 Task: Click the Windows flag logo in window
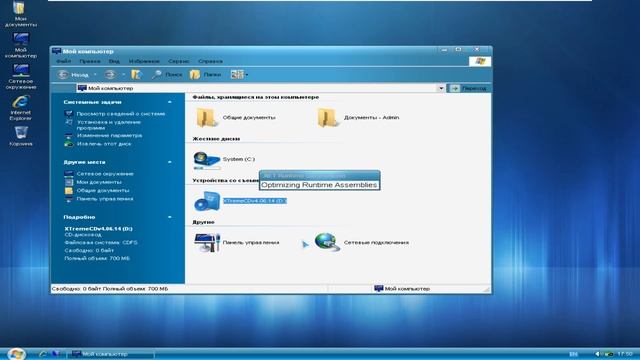(480, 61)
